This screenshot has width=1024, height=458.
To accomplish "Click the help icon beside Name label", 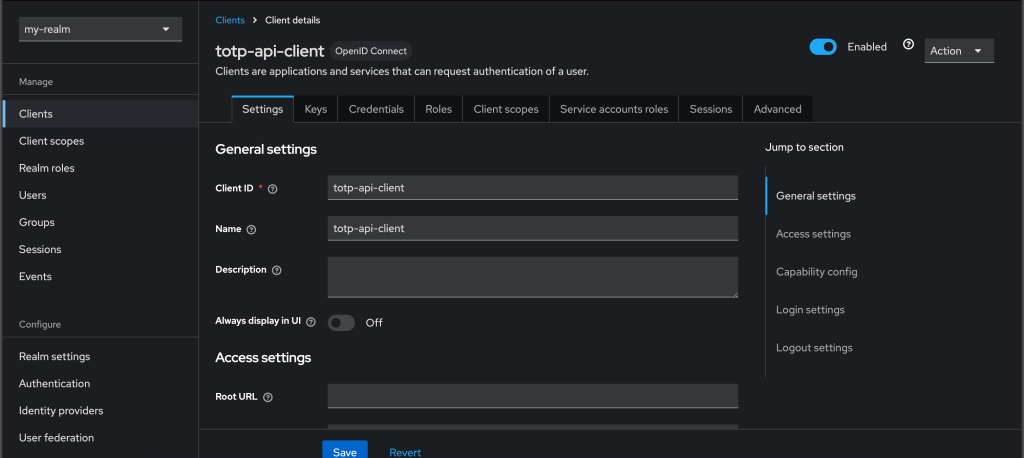I will tap(251, 229).
